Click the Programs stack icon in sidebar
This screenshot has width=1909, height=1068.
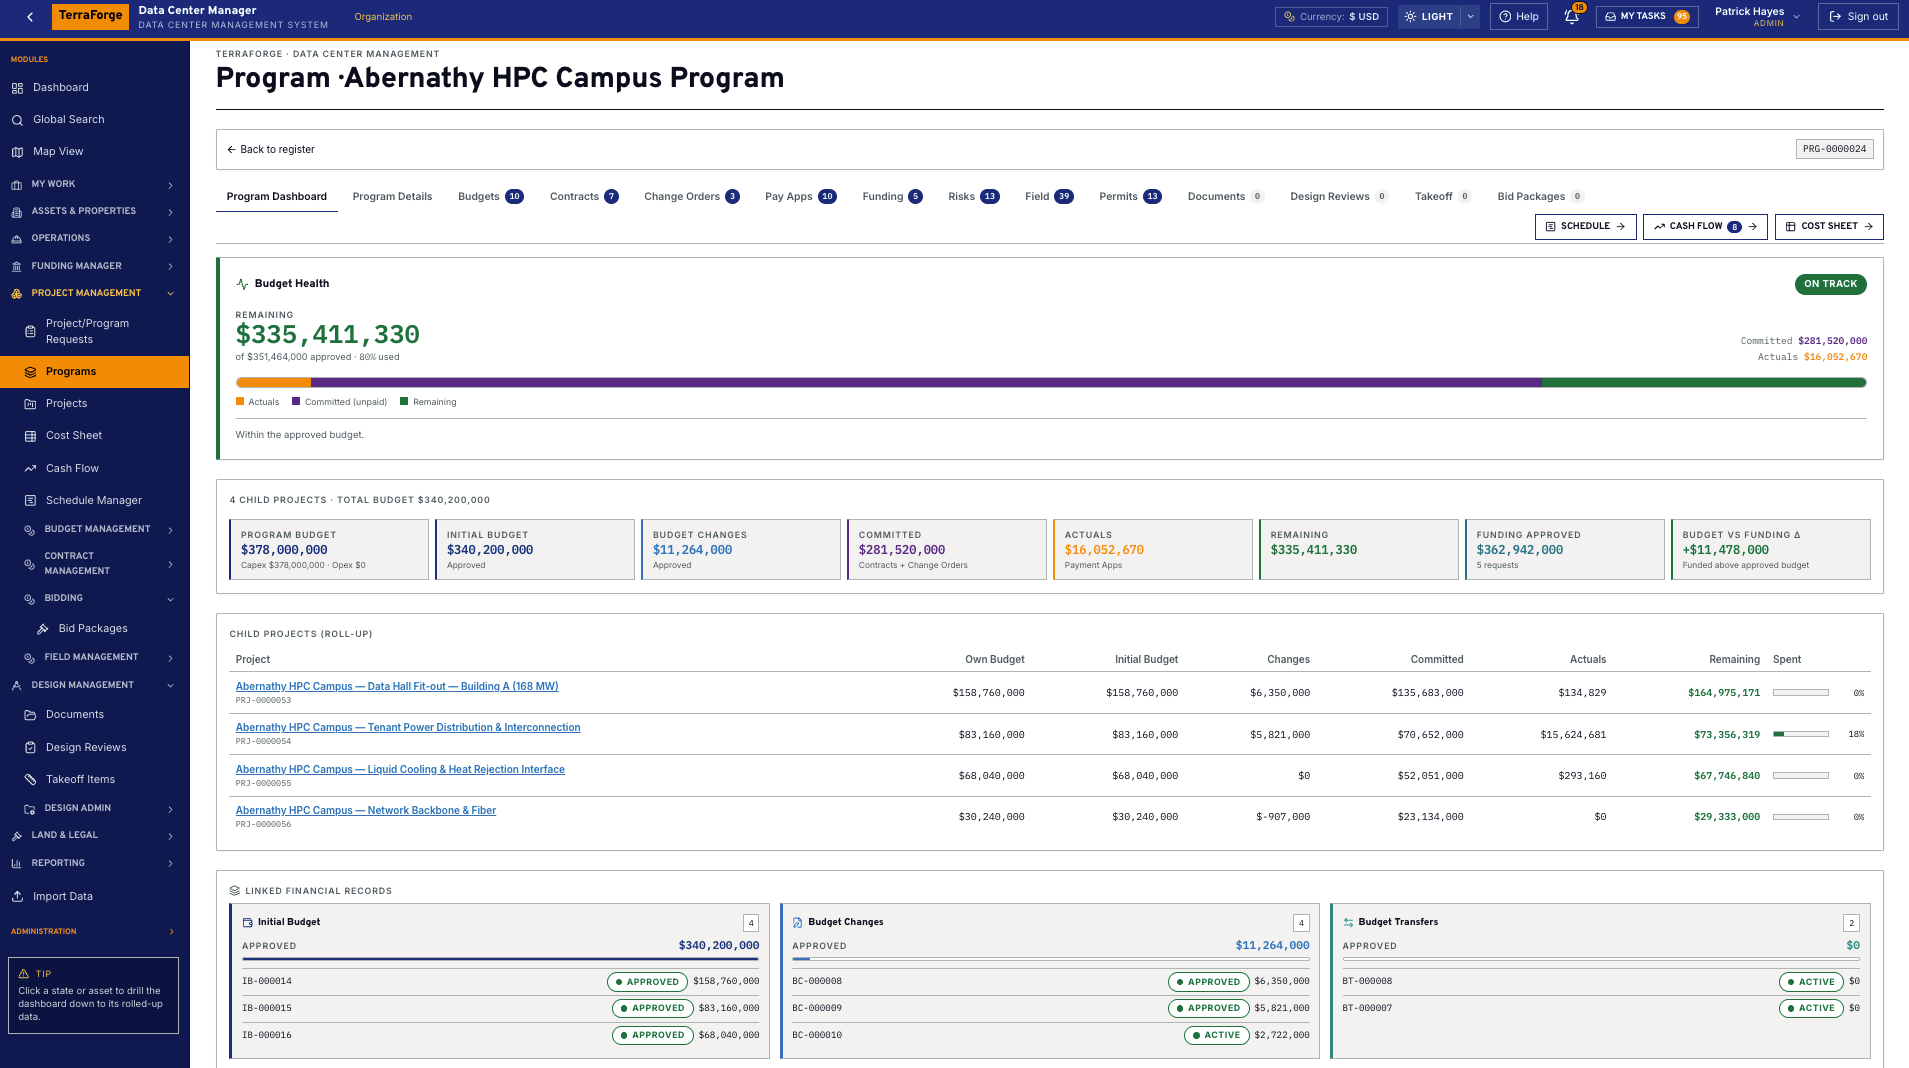(30, 372)
